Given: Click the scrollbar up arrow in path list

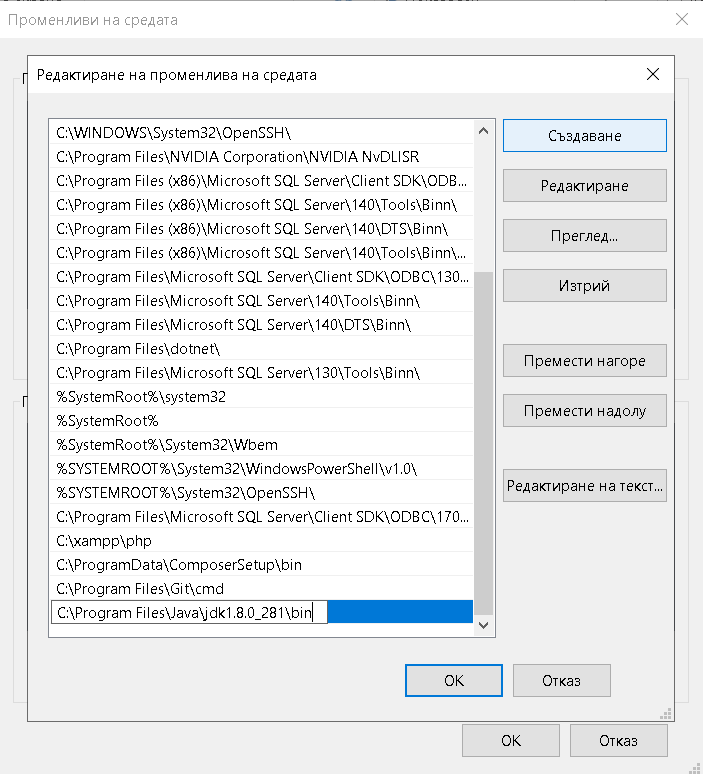Looking at the screenshot, I should (x=483, y=131).
